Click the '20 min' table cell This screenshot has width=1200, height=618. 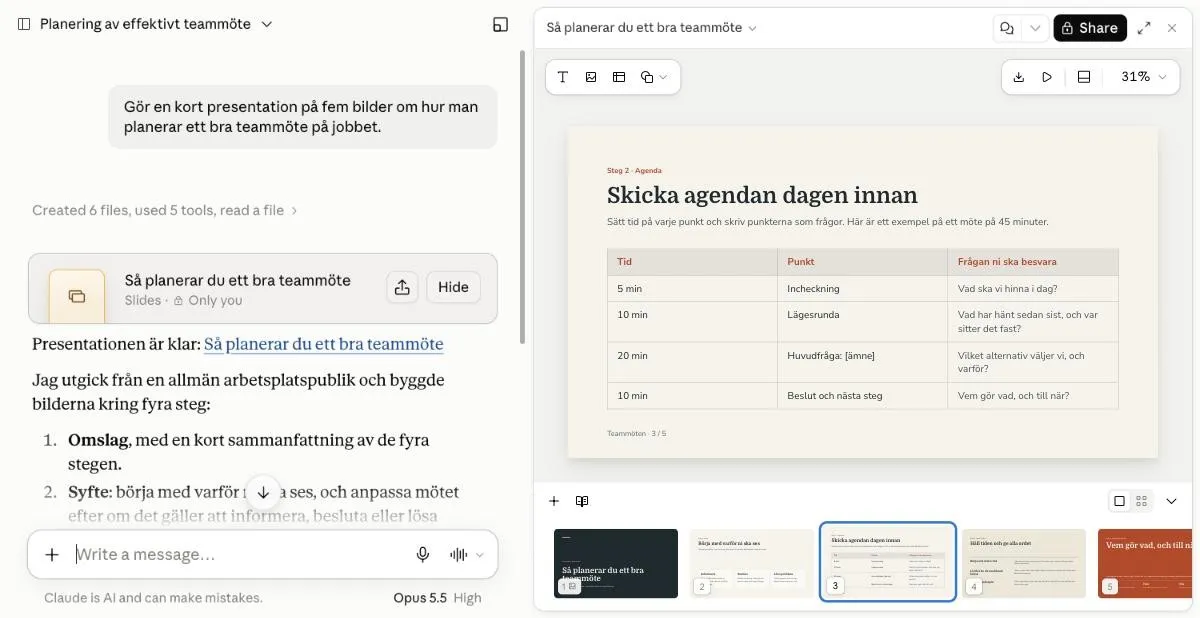(x=692, y=362)
